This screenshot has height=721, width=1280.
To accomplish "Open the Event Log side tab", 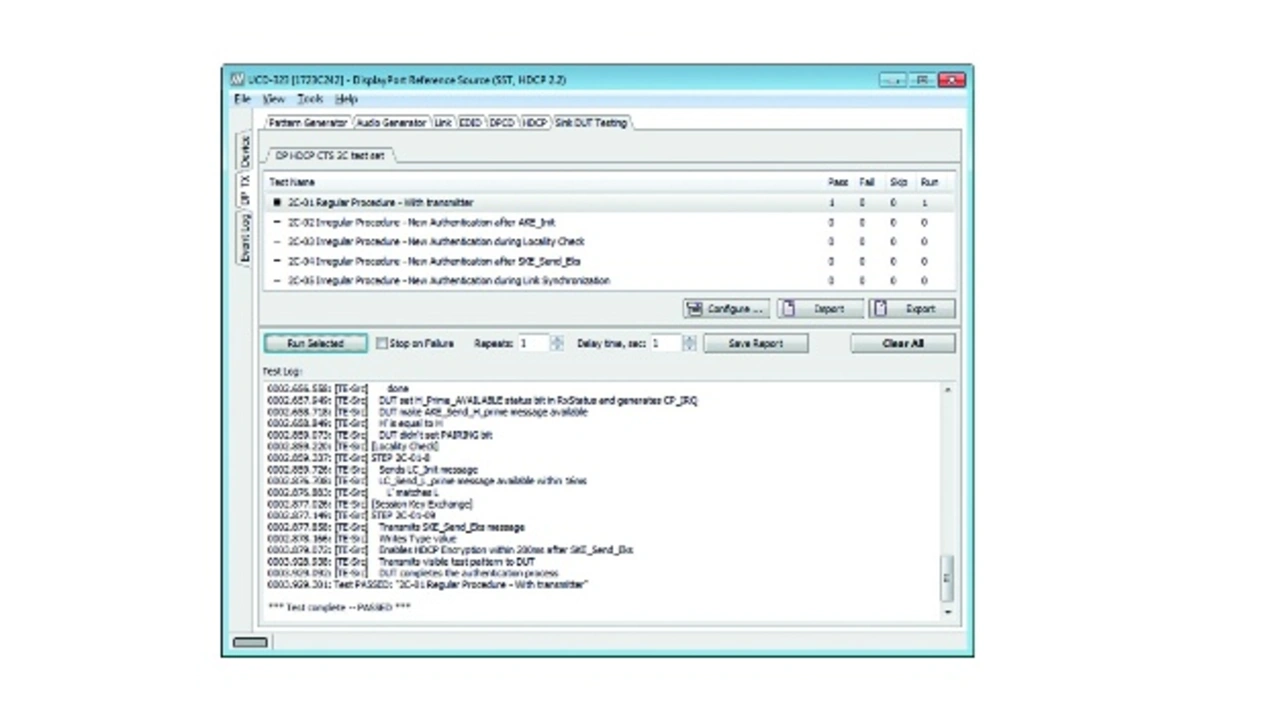I will (x=245, y=239).
